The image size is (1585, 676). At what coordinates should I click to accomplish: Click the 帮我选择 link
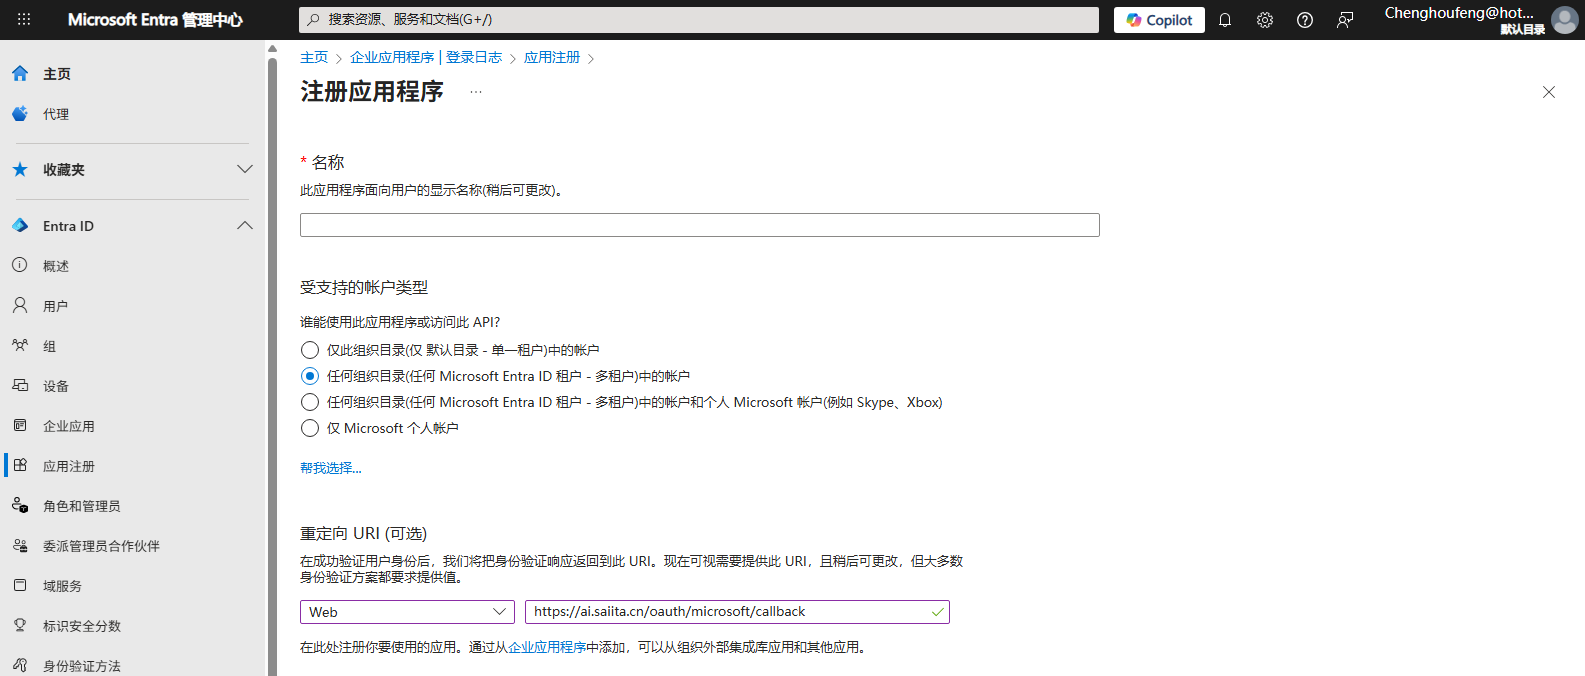pos(331,468)
